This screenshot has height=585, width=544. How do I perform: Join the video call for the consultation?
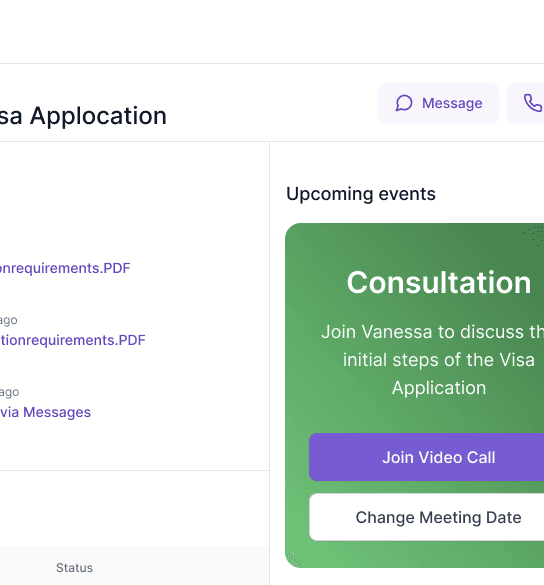click(x=426, y=457)
